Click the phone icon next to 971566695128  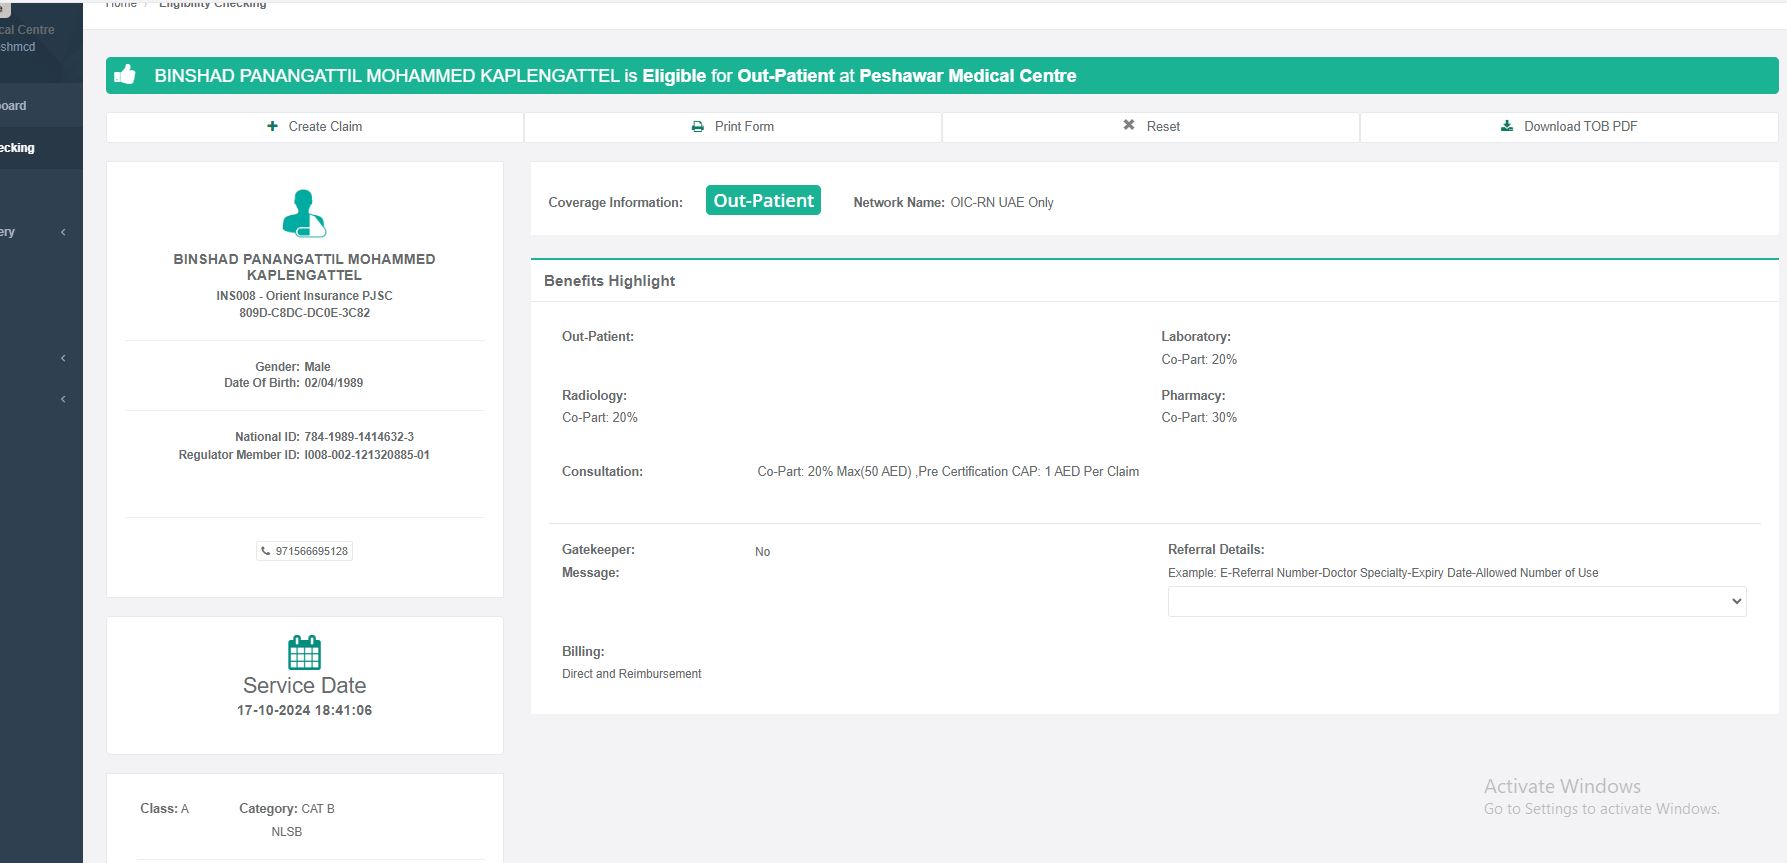[265, 551]
